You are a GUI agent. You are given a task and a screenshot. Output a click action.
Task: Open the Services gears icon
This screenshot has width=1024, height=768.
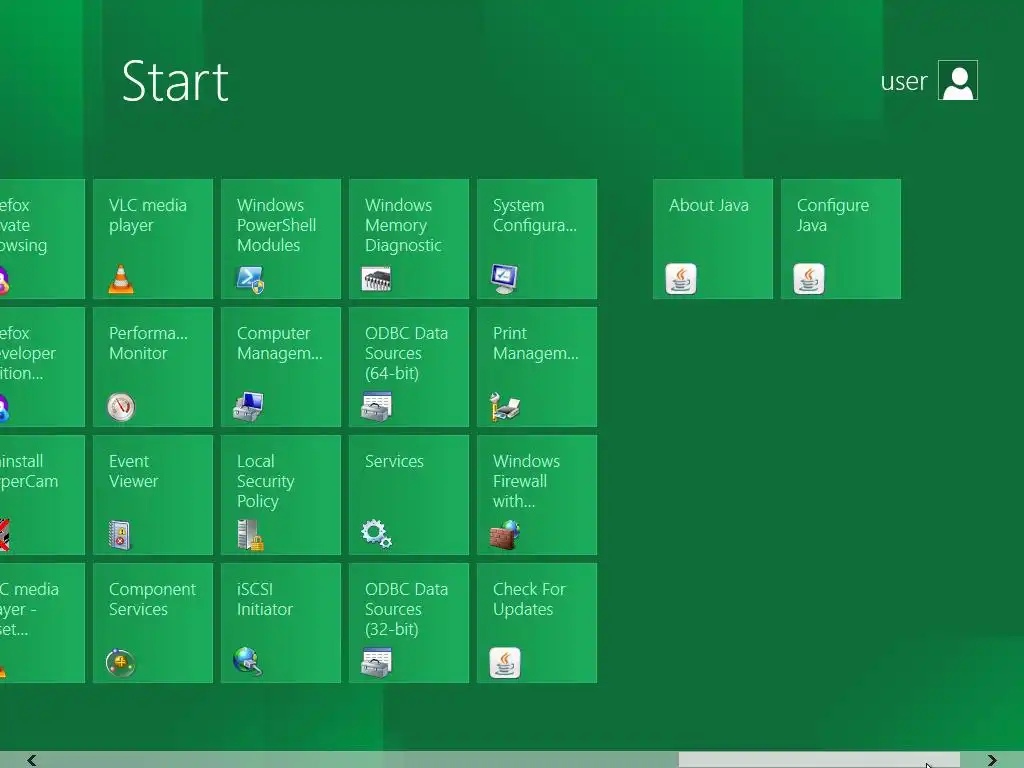[376, 534]
